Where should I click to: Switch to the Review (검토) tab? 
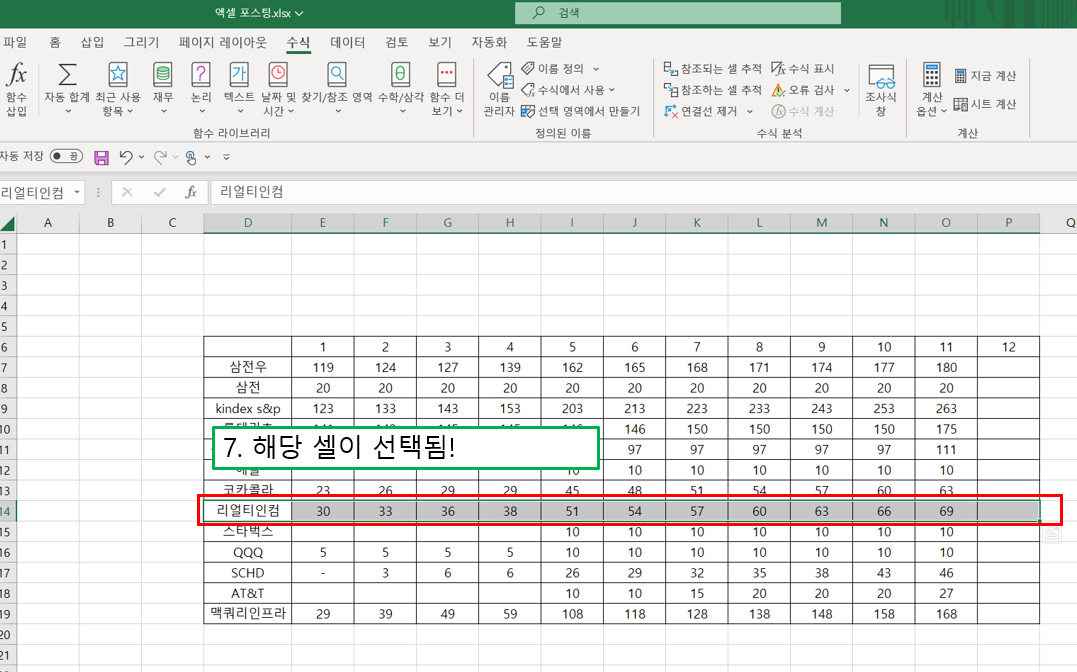click(x=396, y=42)
